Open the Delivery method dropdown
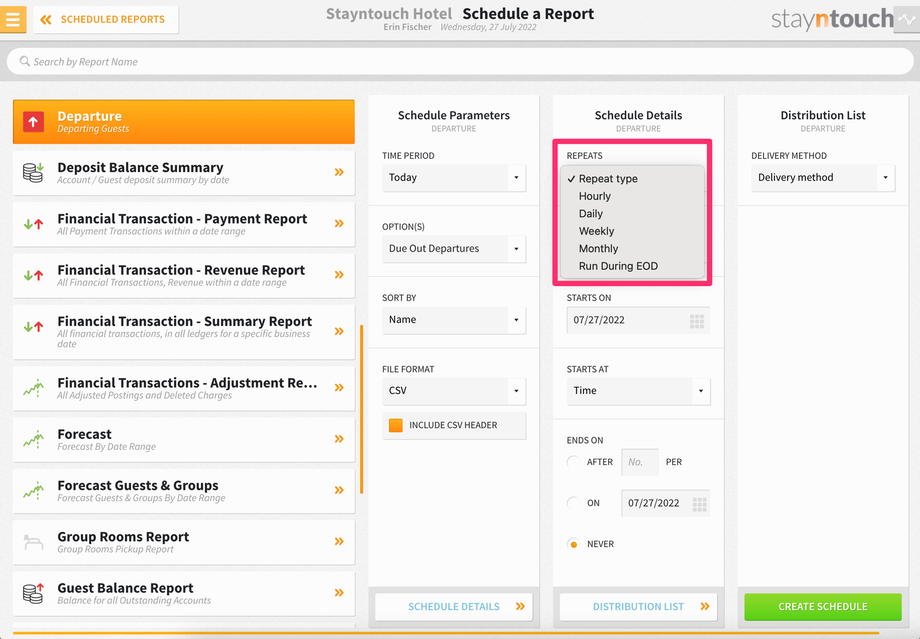Image resolution: width=920 pixels, height=639 pixels. tap(823, 177)
